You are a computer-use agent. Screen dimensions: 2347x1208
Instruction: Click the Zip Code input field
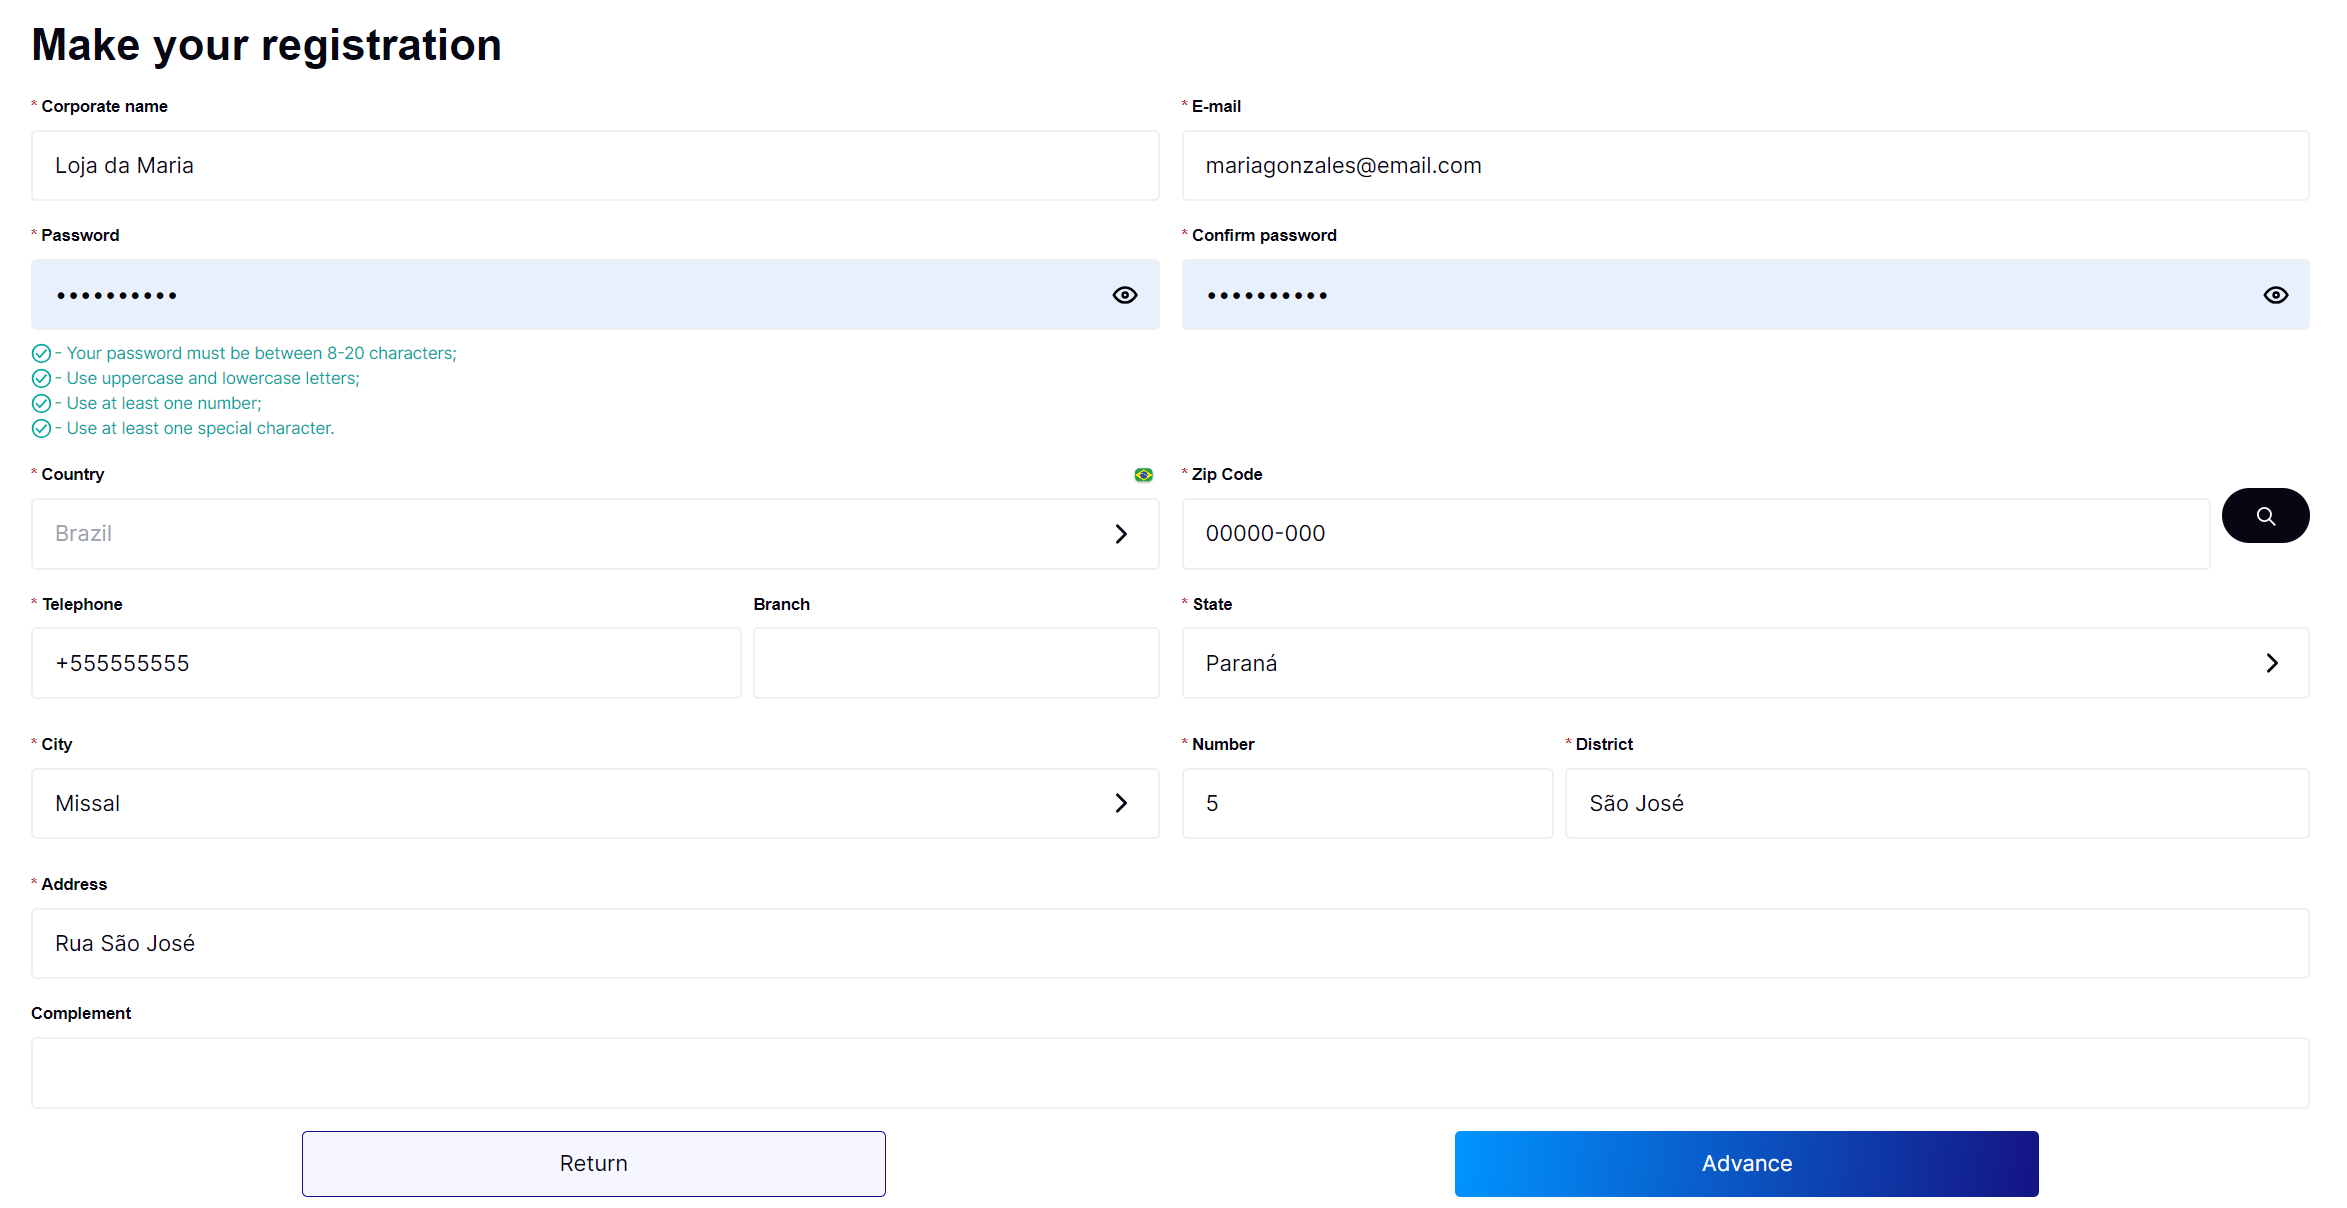click(1696, 534)
